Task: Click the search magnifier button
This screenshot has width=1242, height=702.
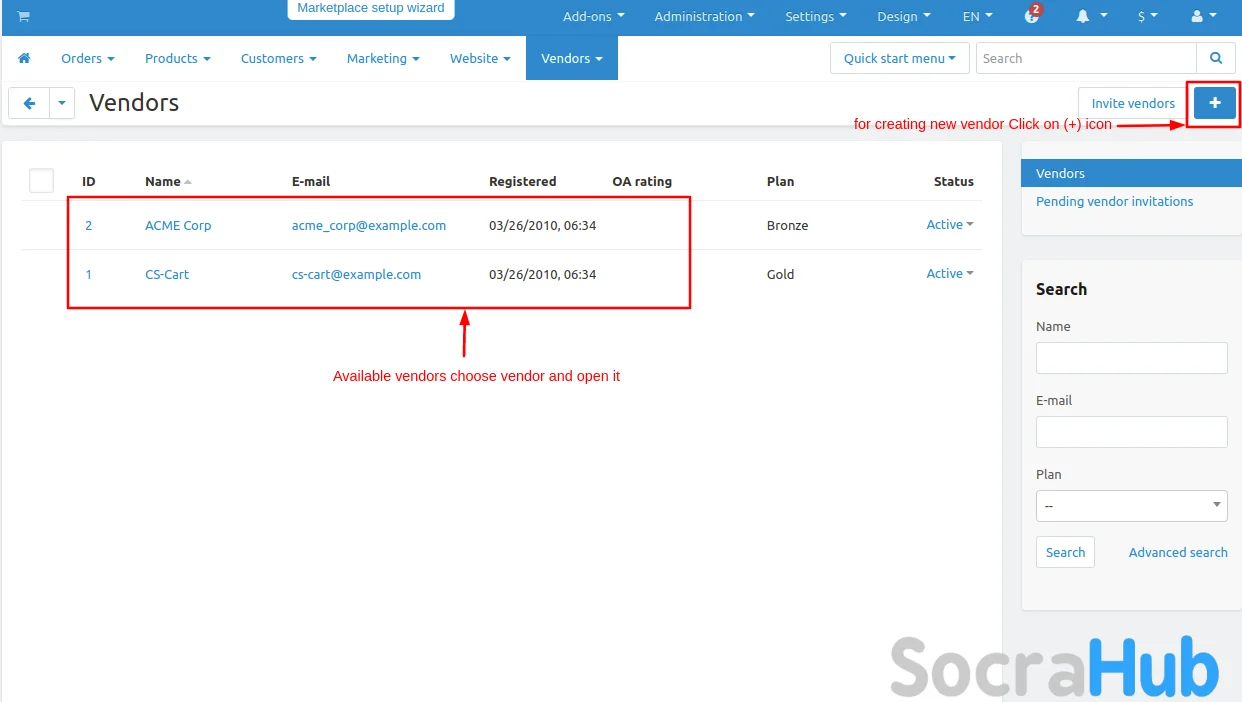Action: coord(1216,59)
